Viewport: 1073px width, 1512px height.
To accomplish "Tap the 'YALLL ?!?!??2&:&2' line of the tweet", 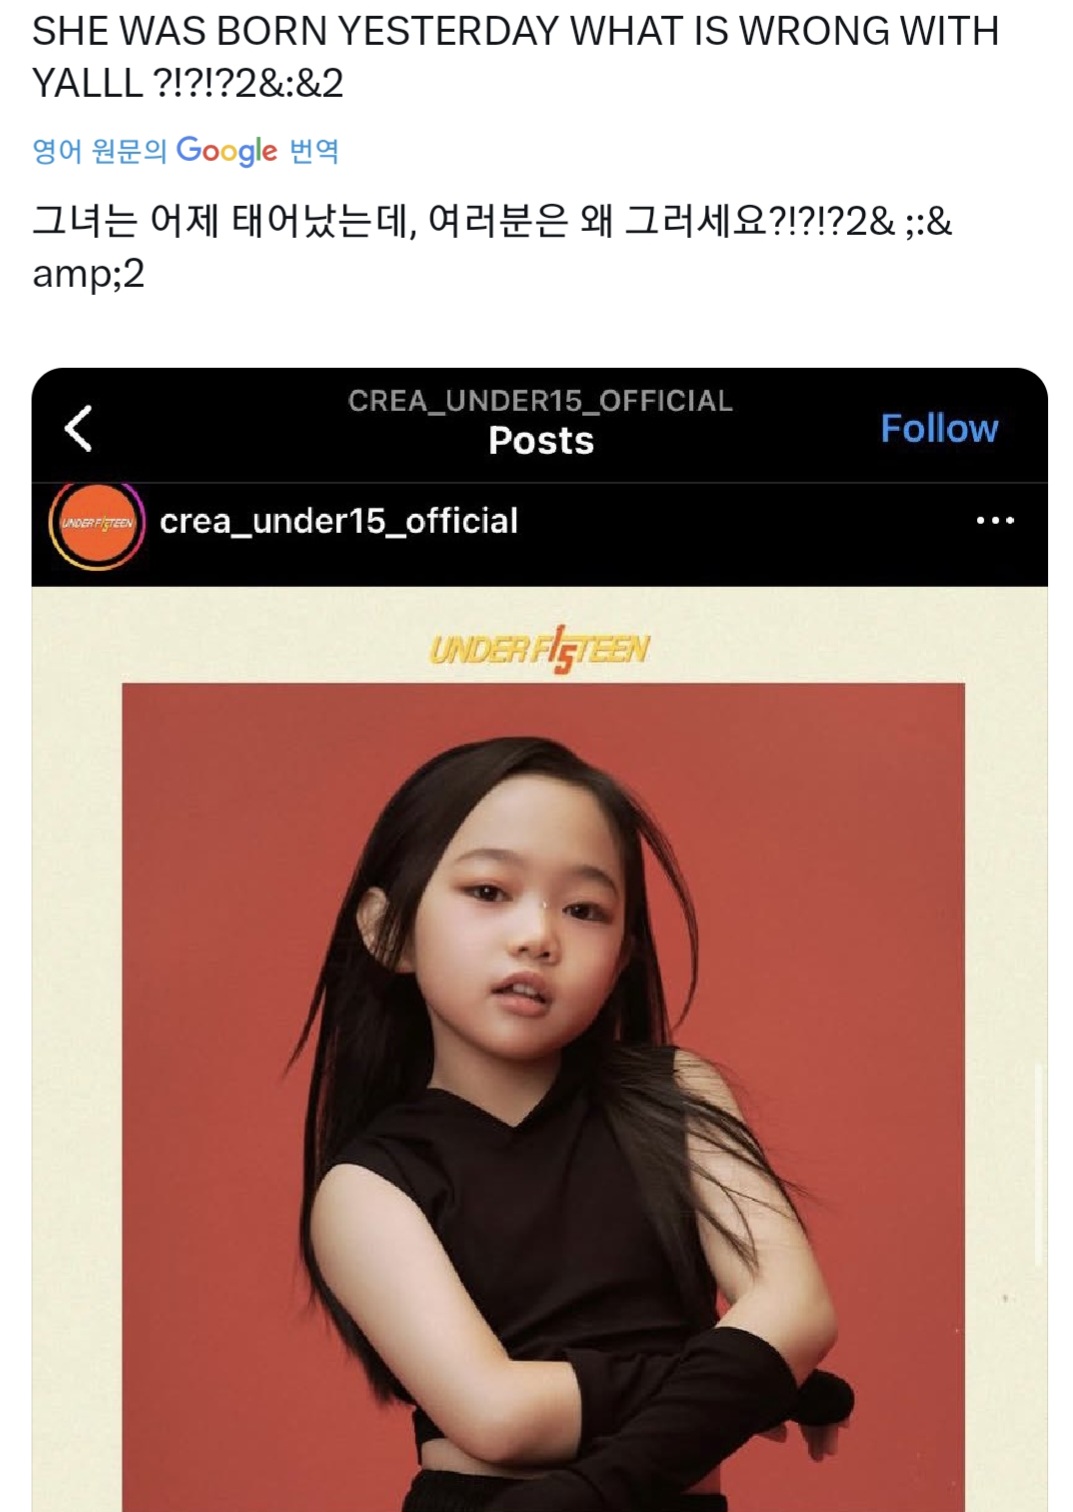I will [188, 83].
